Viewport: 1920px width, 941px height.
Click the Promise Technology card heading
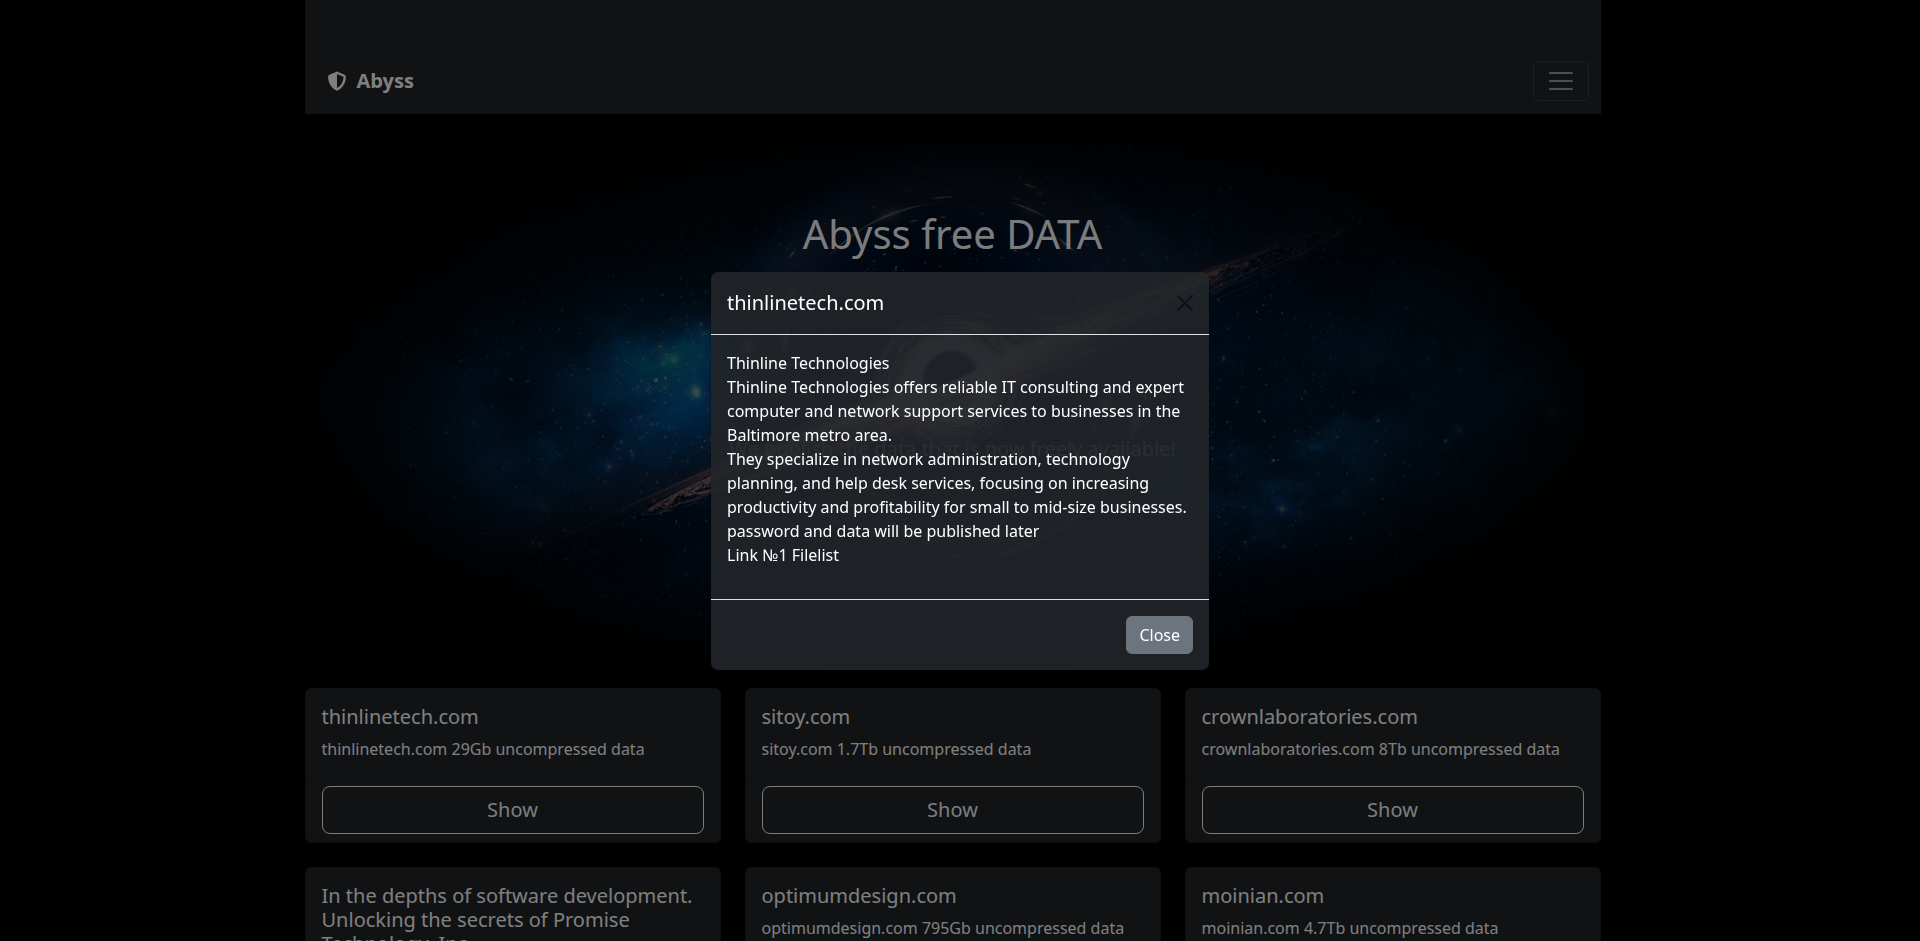(x=506, y=908)
